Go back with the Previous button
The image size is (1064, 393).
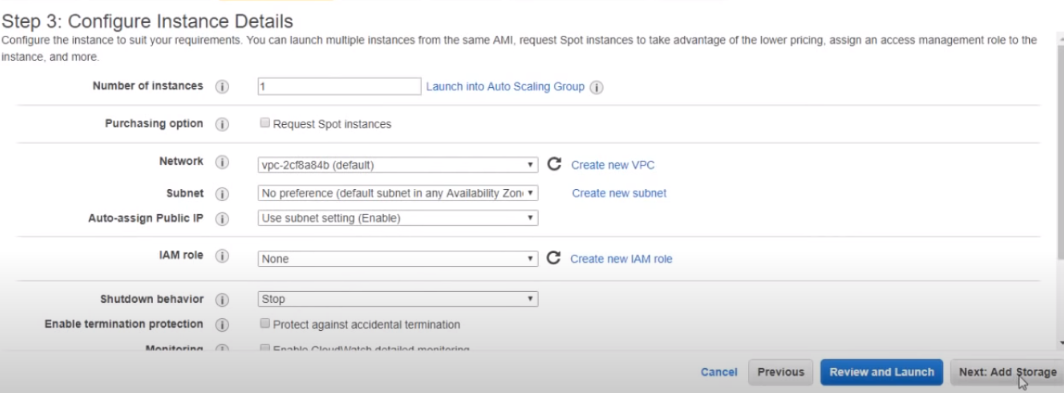point(780,372)
